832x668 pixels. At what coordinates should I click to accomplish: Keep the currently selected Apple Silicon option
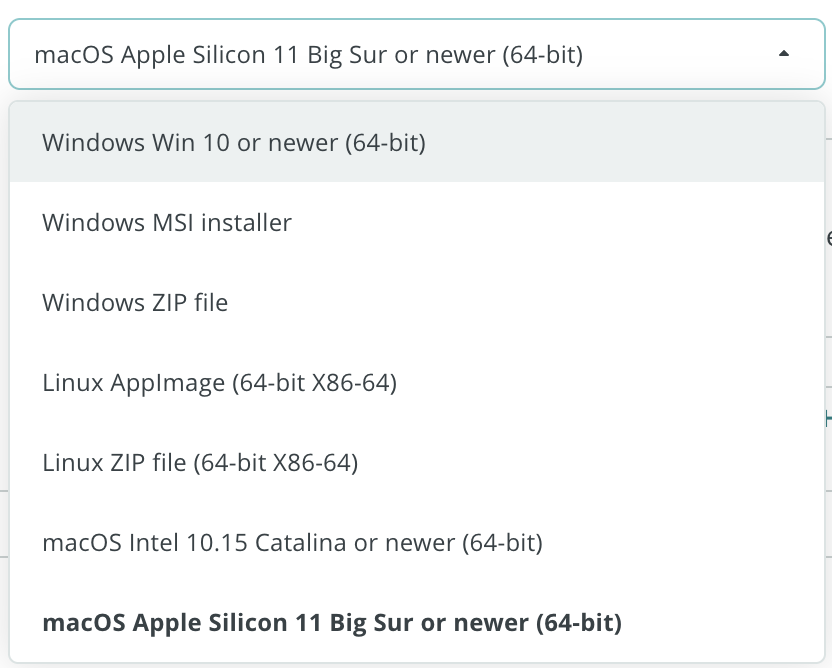(x=332, y=623)
